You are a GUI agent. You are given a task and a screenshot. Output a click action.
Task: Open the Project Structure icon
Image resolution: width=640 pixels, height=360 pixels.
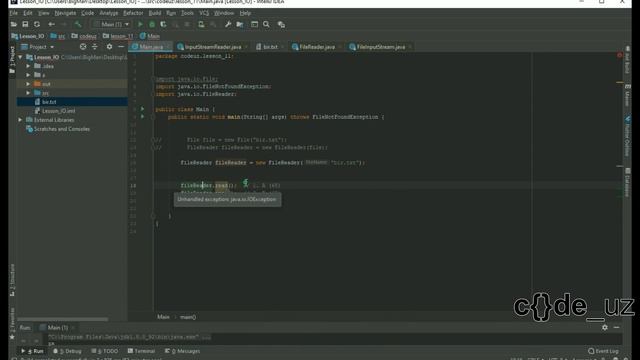(240, 24)
